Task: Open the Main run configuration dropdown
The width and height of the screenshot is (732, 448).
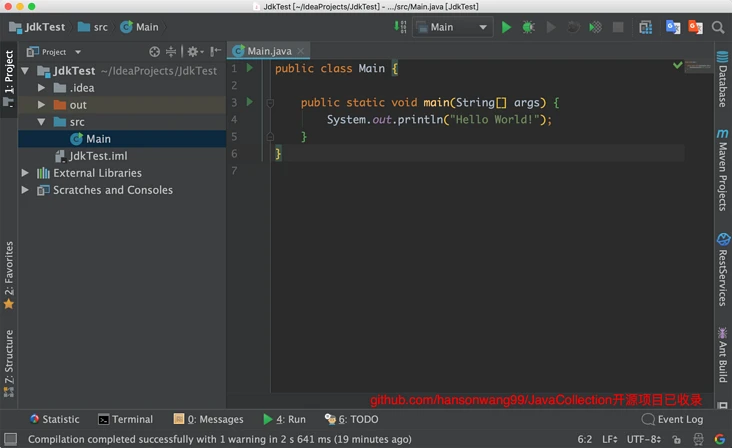Action: [452, 27]
